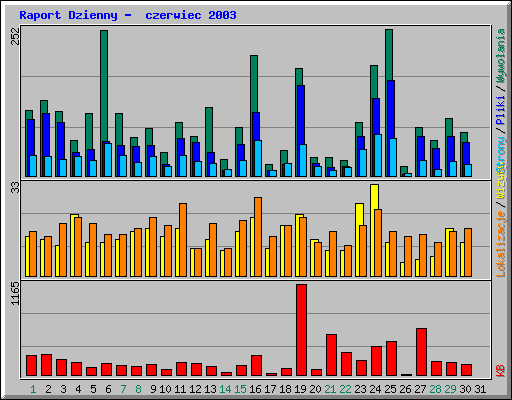Click the 1165 y-axis label of KB chart
The image size is (512, 400).
[x=16, y=293]
